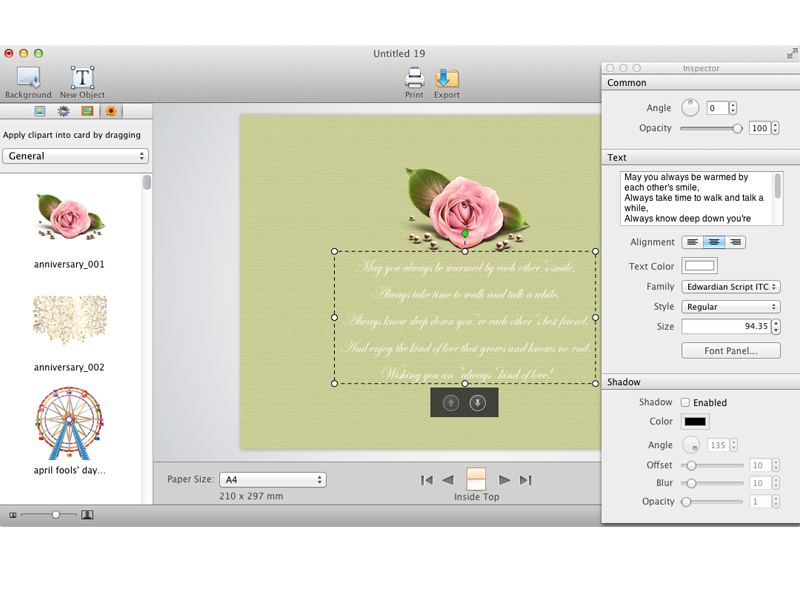Open the frames tab in the sidebar
Screen dimensions: 800x600
coord(86,112)
